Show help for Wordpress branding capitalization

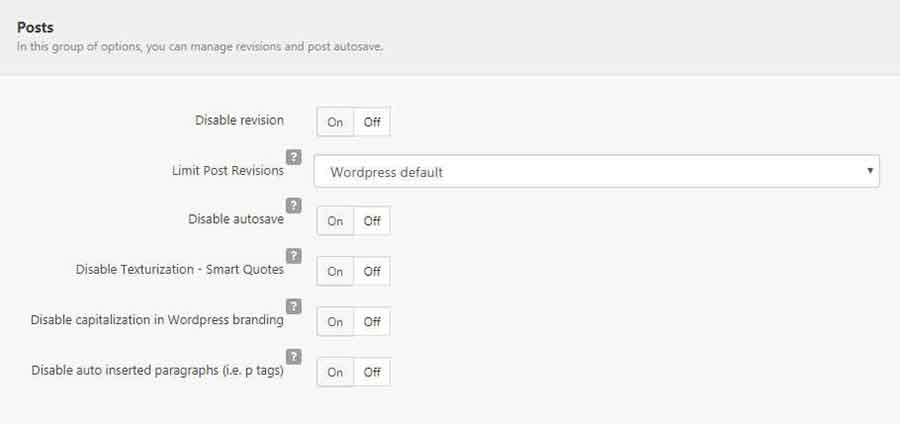pos(293,306)
